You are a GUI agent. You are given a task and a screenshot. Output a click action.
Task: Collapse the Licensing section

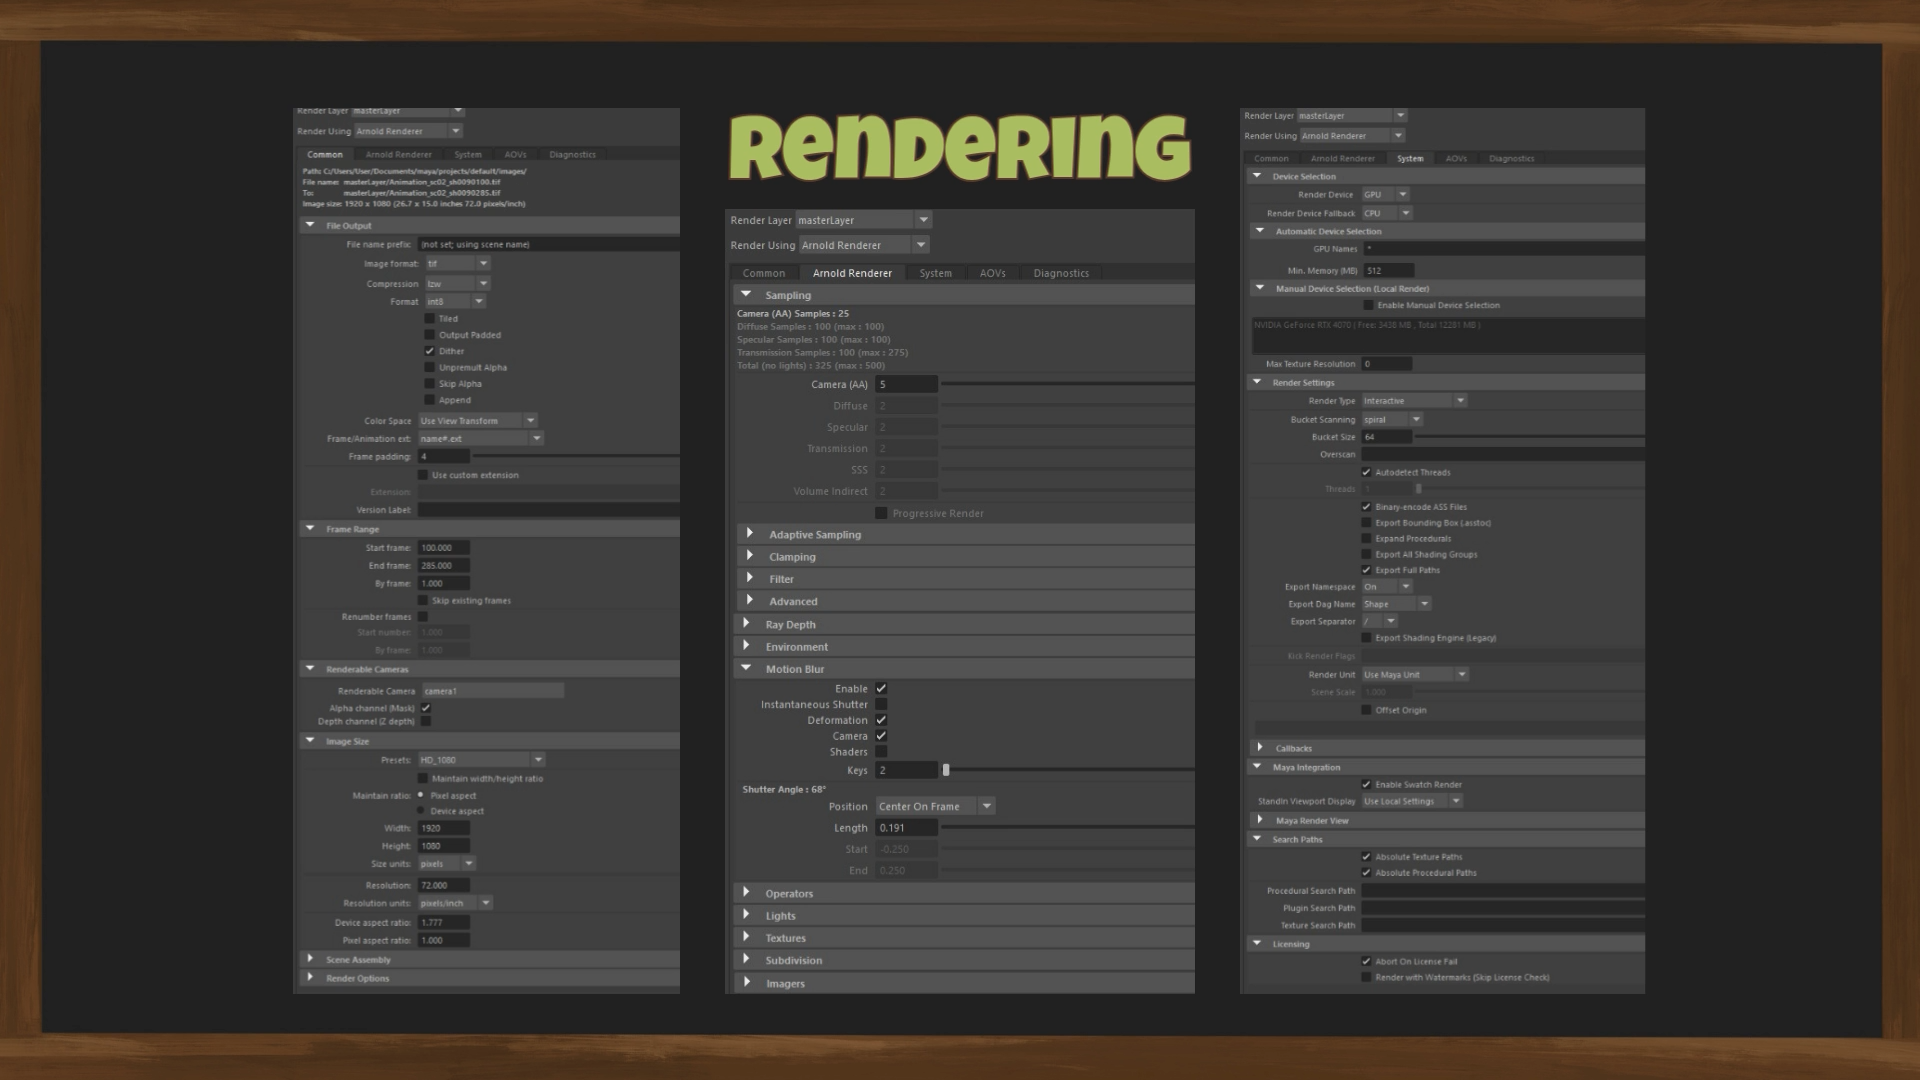(1257, 943)
